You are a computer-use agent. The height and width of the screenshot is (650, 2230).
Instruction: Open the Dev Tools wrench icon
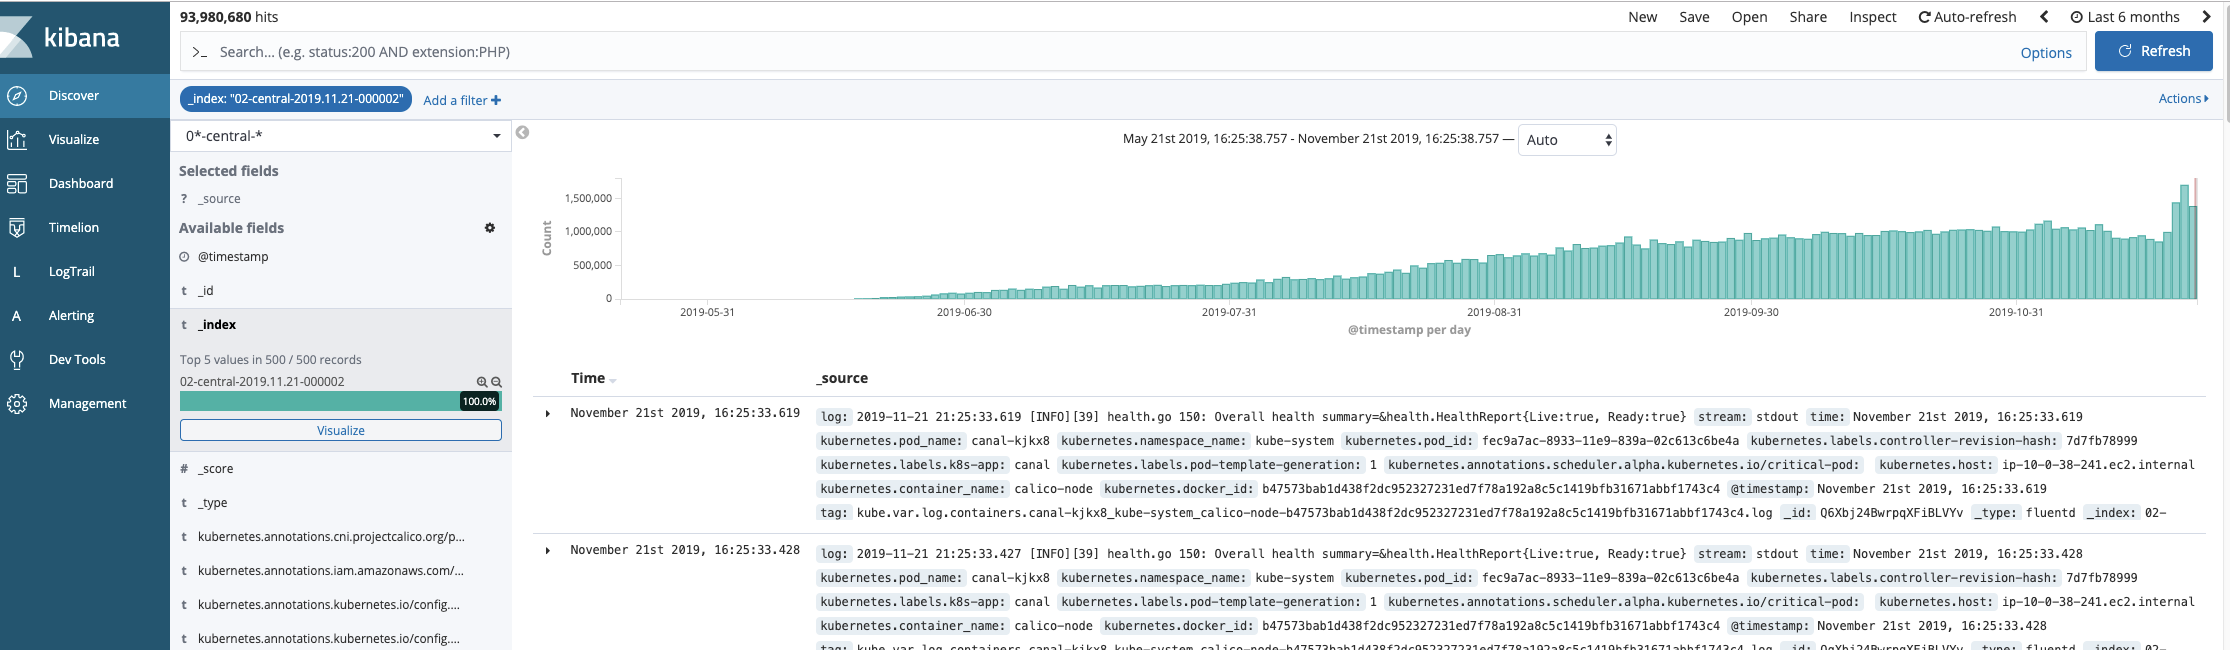pyautogui.click(x=17, y=360)
